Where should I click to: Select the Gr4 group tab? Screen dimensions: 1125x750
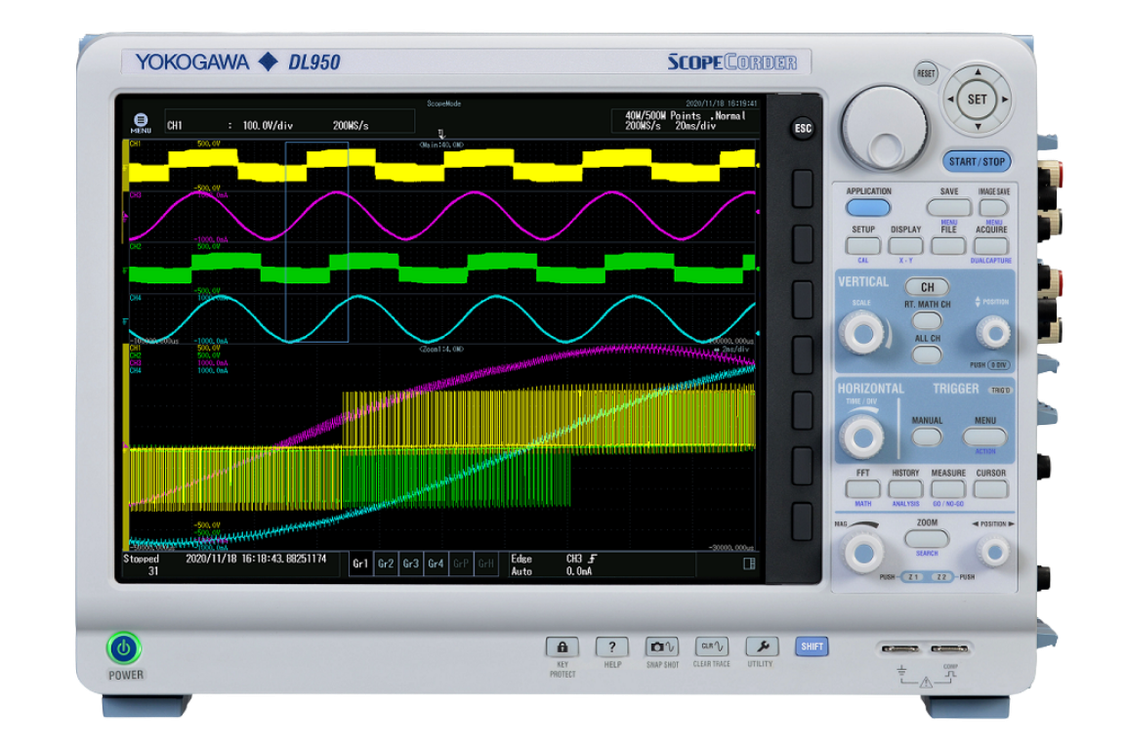pos(435,562)
